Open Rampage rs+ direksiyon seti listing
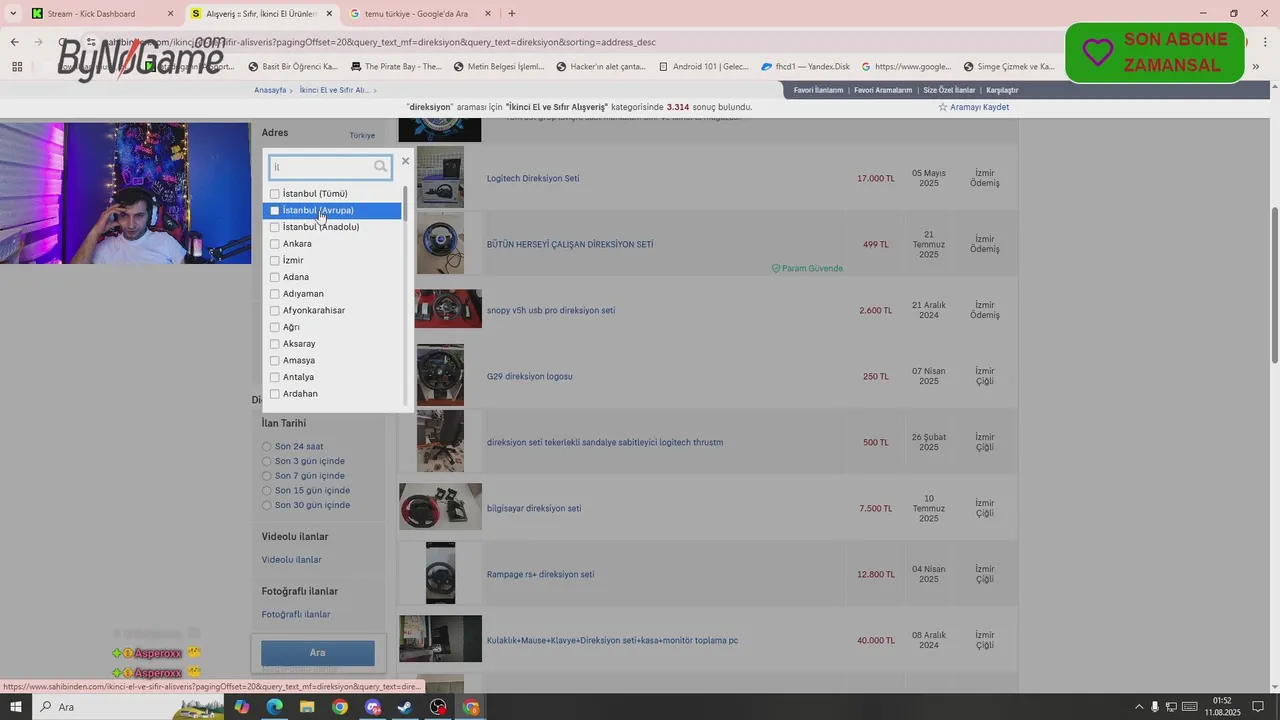The image size is (1280, 720). coord(541,575)
